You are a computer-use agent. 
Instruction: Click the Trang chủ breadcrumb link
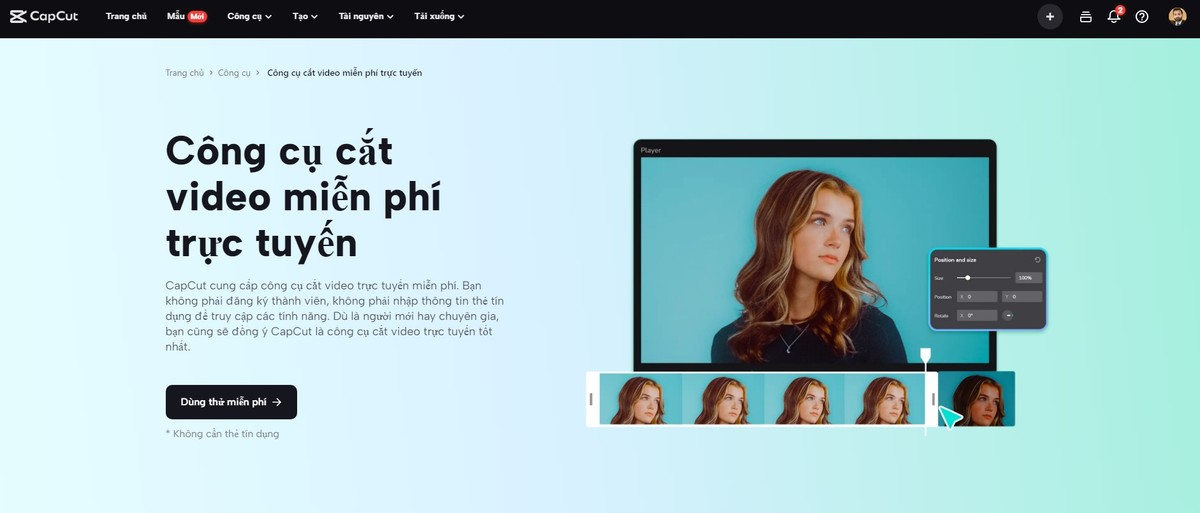click(x=184, y=73)
